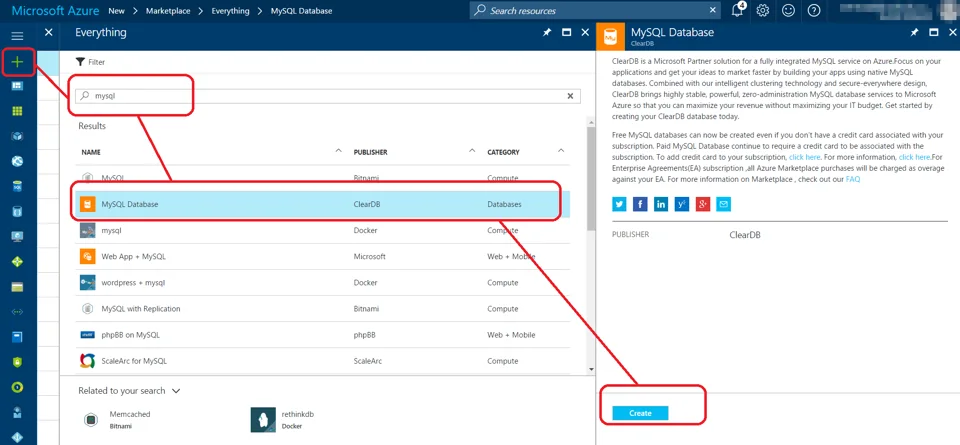Open the cube Resource groups sidebar icon

click(x=17, y=136)
